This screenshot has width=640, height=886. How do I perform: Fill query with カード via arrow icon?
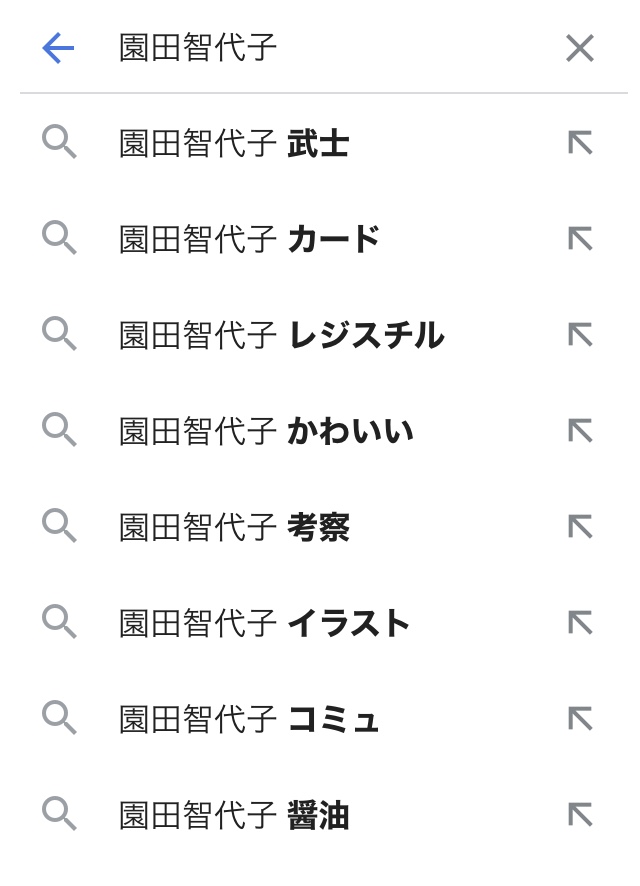tap(580, 240)
